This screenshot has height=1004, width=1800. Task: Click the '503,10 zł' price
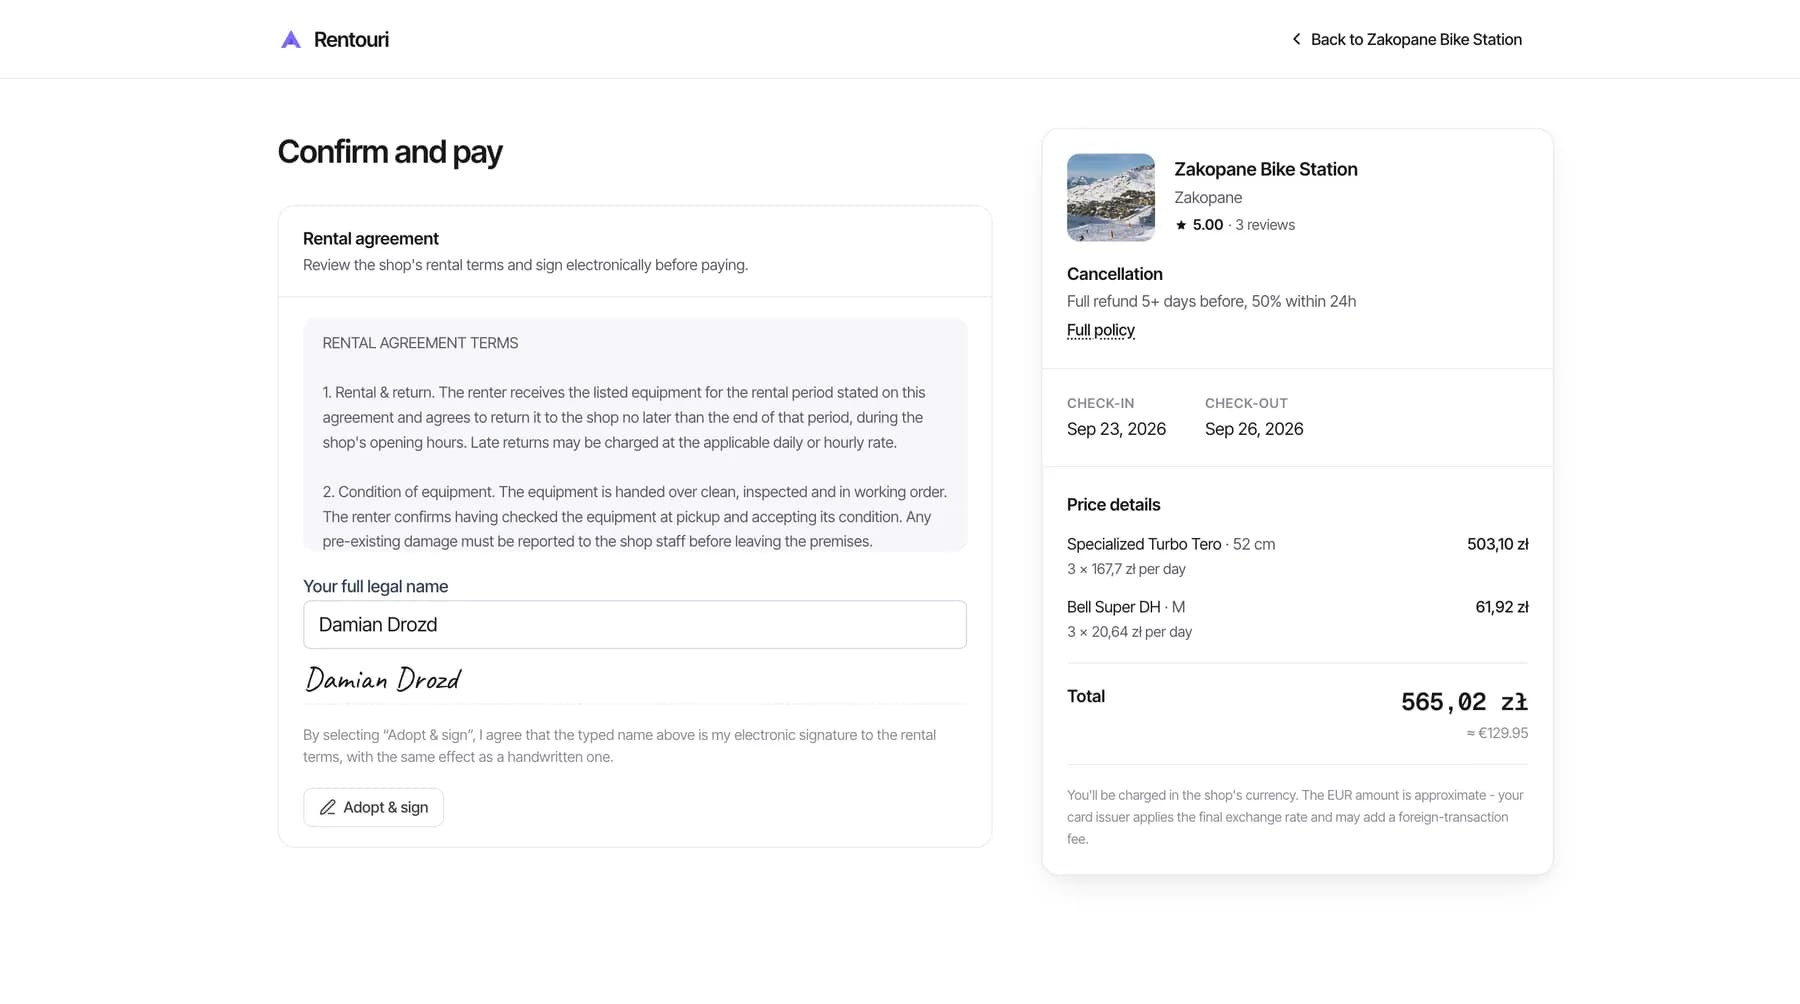click(1497, 544)
